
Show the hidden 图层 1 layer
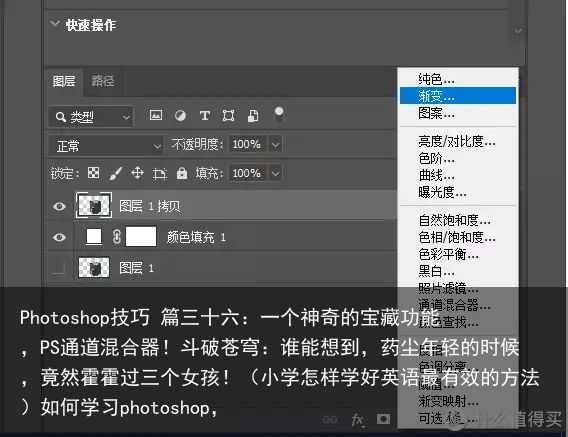click(58, 268)
